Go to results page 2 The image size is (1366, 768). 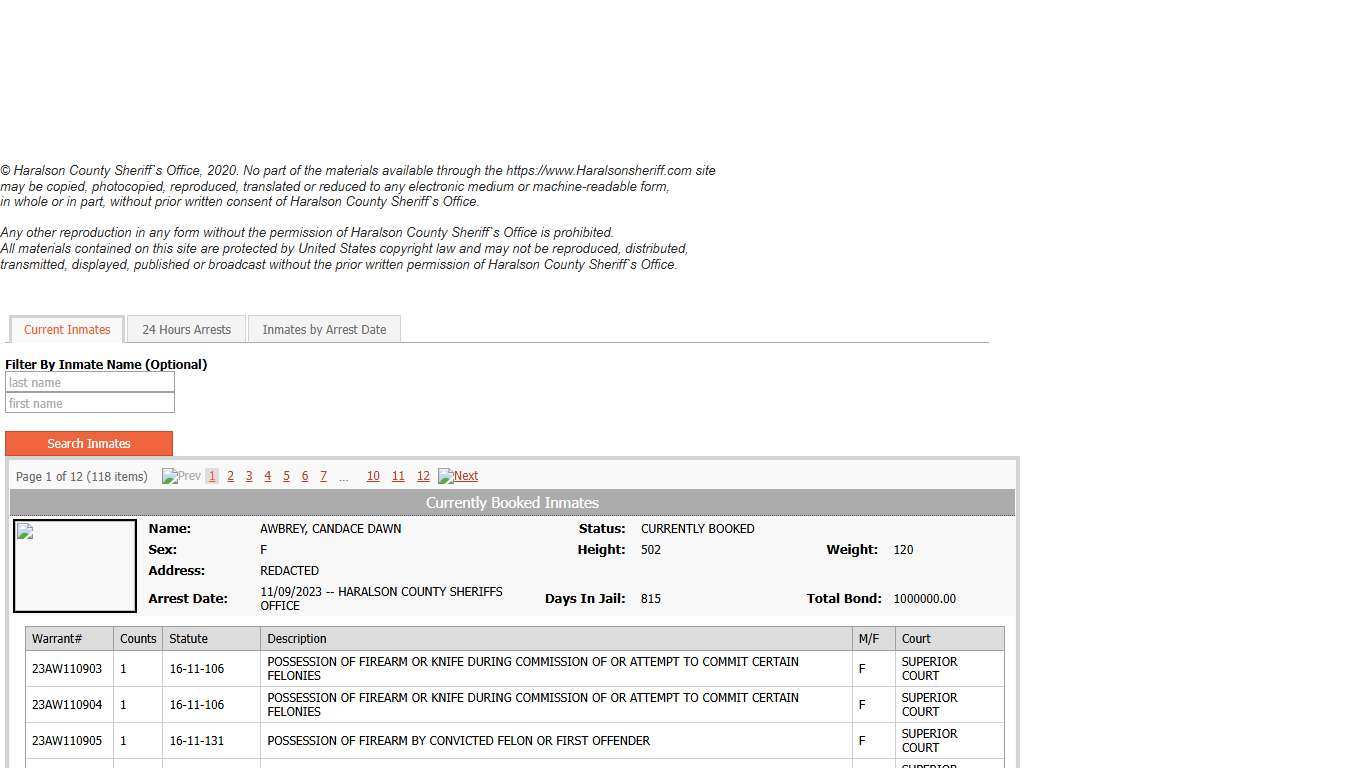coord(230,476)
